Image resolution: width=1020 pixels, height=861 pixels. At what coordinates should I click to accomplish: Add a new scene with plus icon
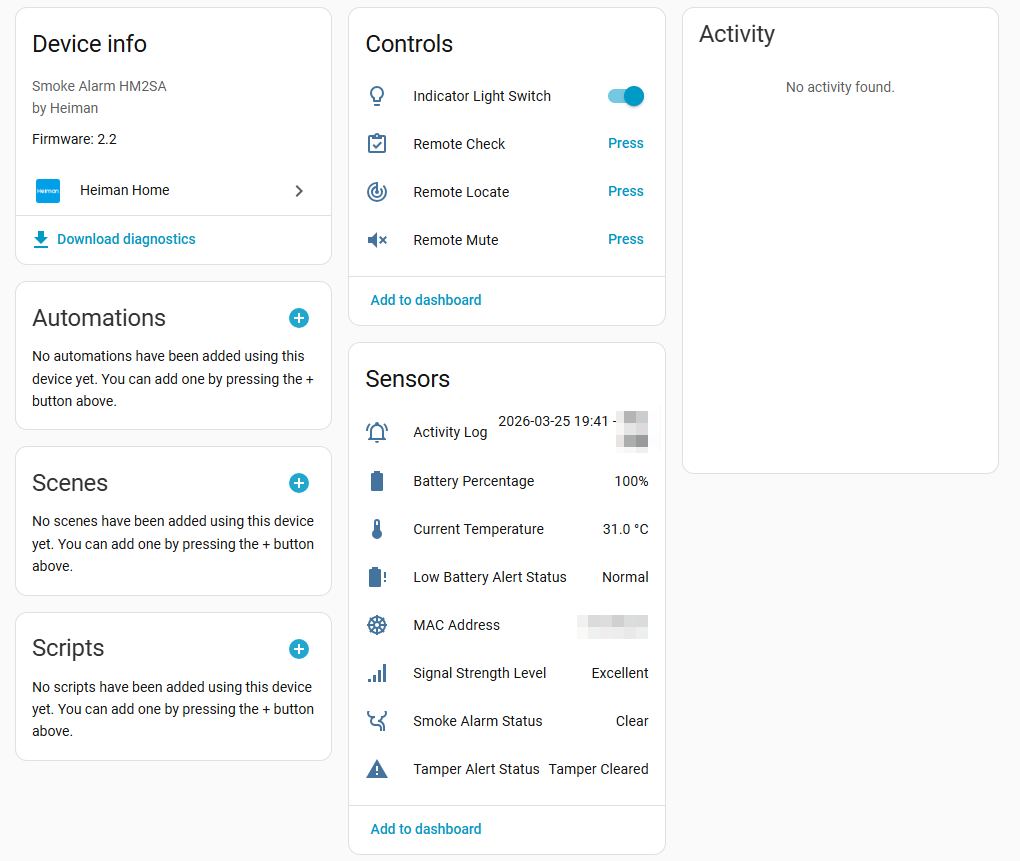tap(299, 483)
